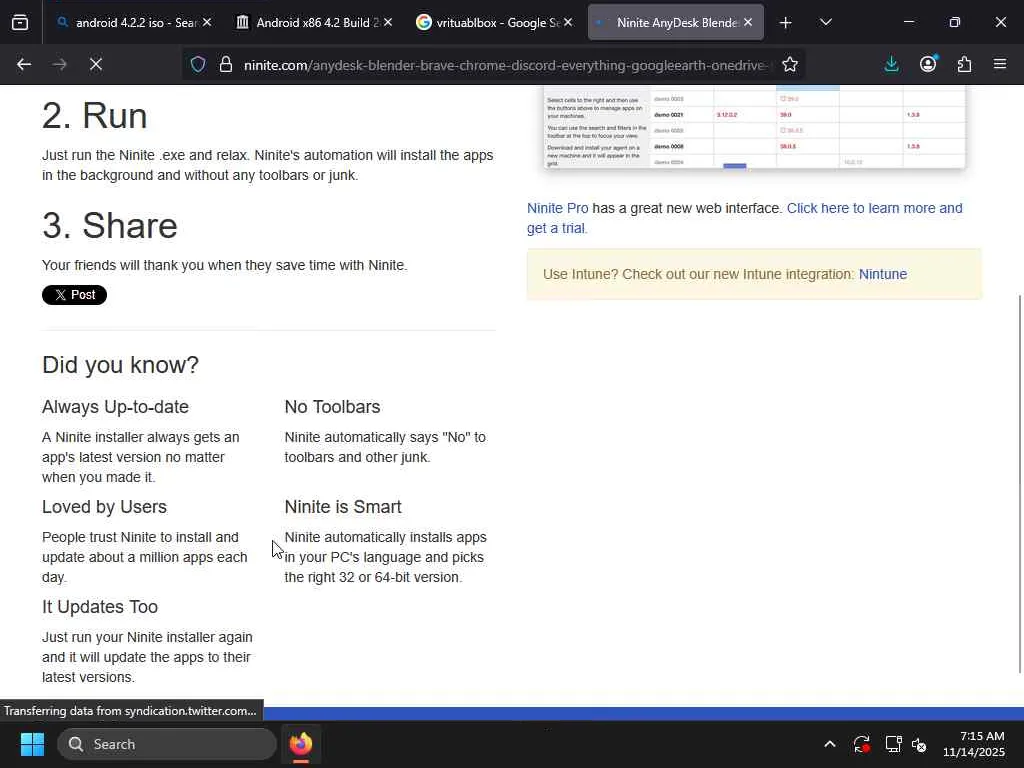Click the 'It Updates Too' subheading
This screenshot has height=768, width=1024.
click(100, 607)
